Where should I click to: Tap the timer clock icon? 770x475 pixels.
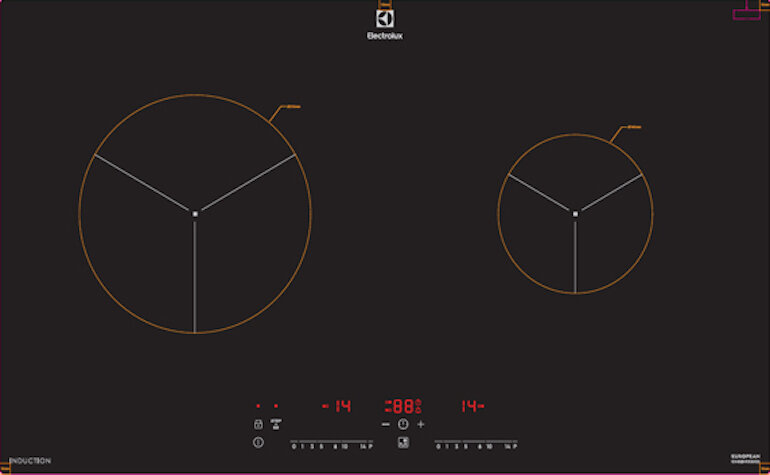[403, 424]
